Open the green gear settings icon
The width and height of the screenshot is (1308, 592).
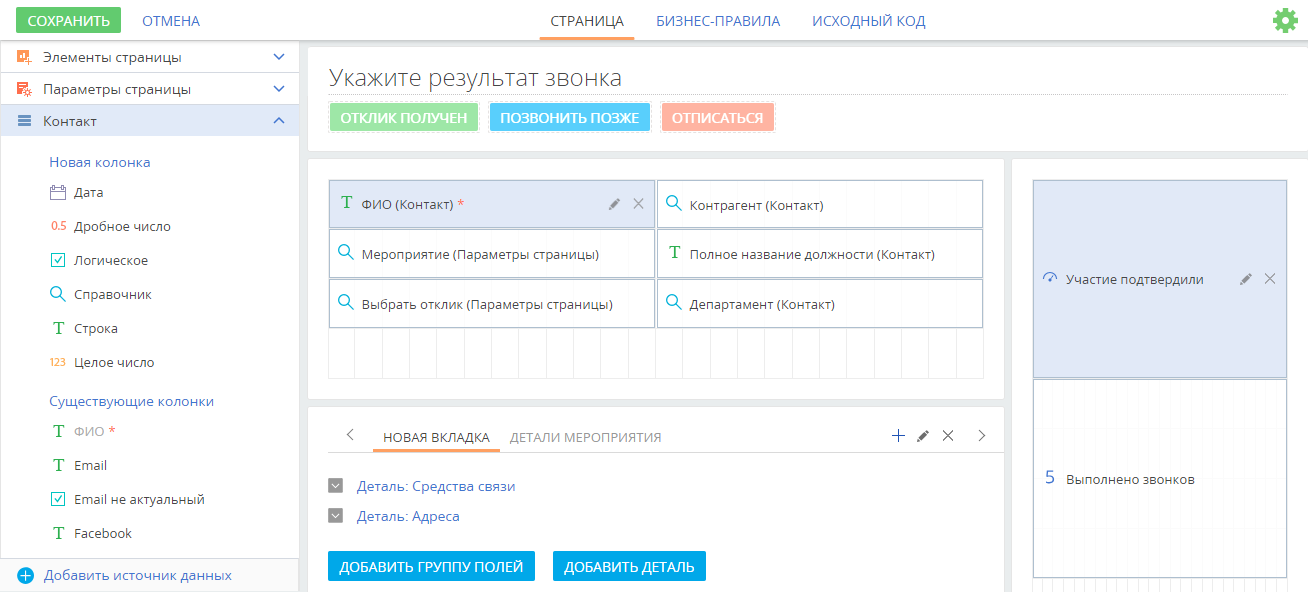1285,20
